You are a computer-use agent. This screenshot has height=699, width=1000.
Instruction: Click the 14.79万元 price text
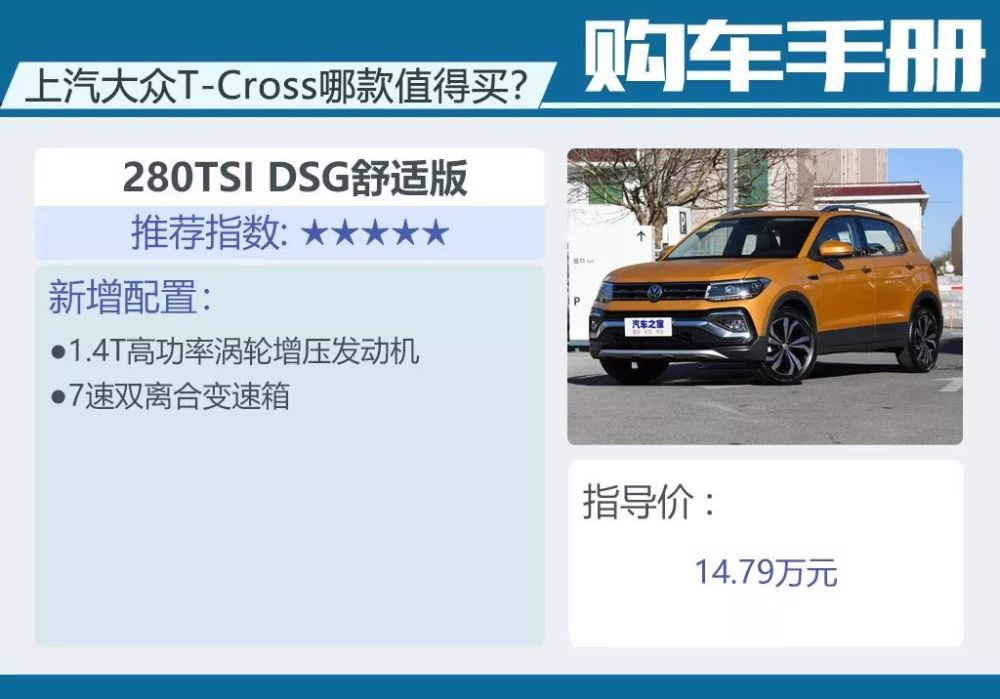coord(765,571)
